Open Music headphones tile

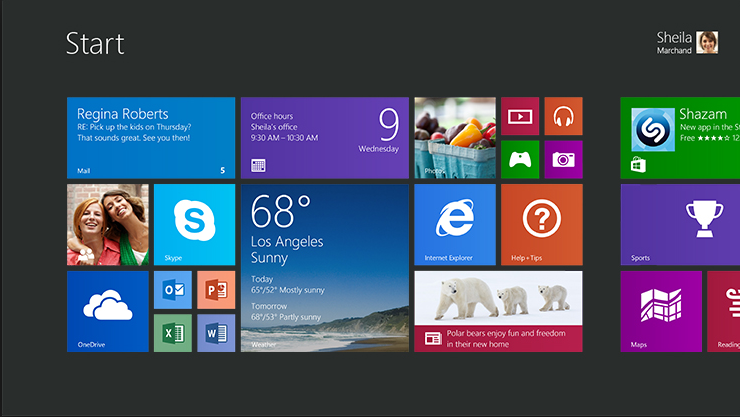click(563, 116)
